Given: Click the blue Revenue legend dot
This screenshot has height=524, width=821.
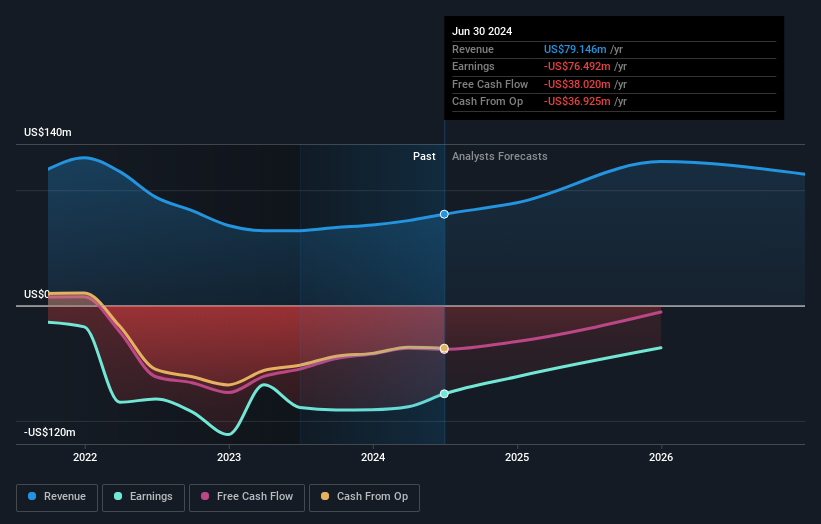Looking at the screenshot, I should (x=32, y=496).
